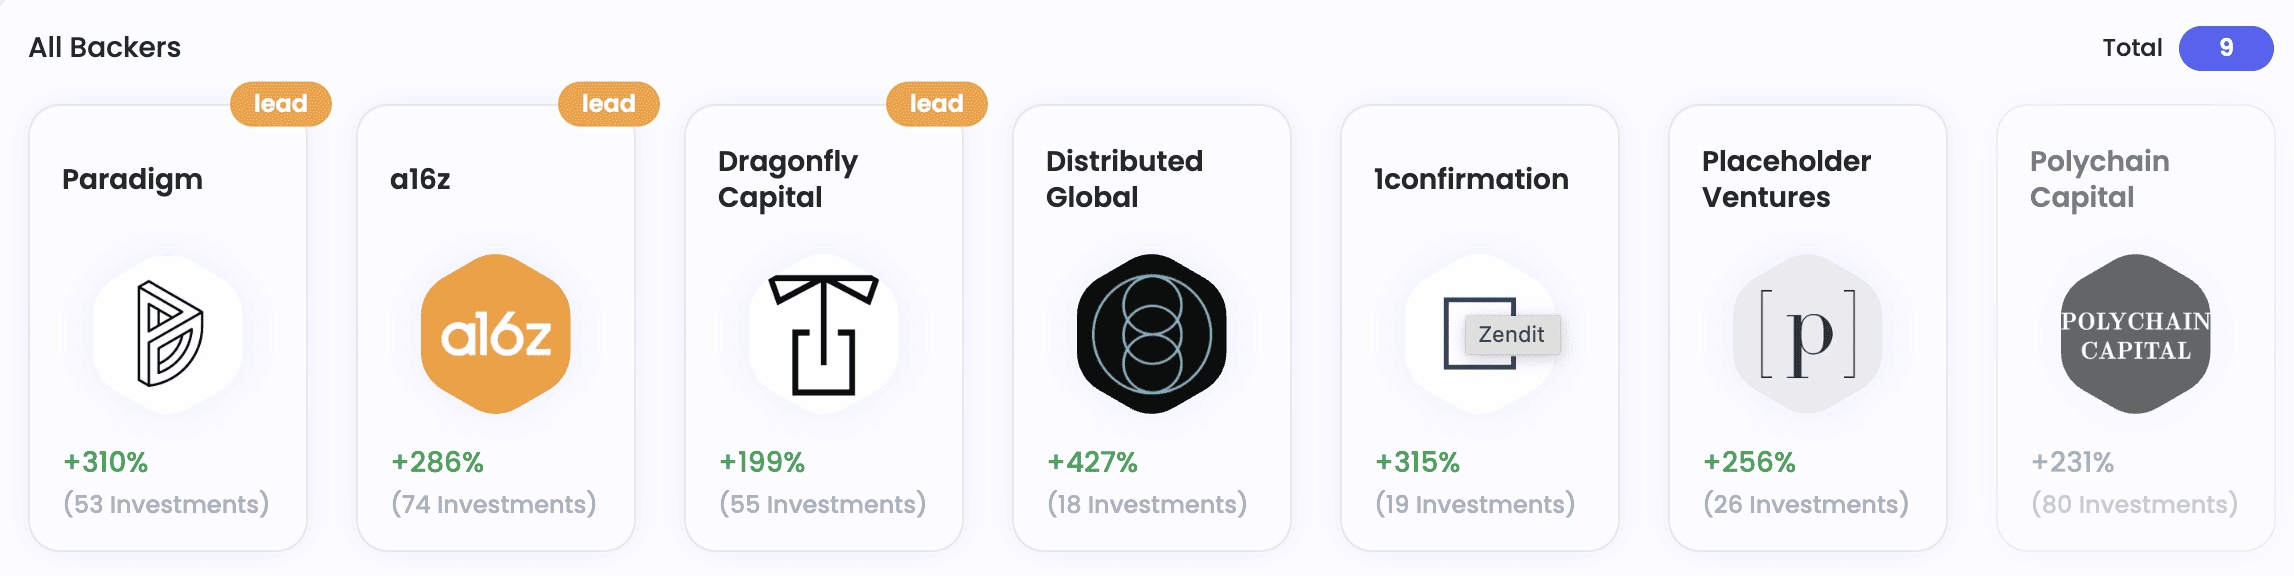The image size is (2294, 576).
Task: Click the 80 Investments text under Polychain
Action: [2133, 503]
